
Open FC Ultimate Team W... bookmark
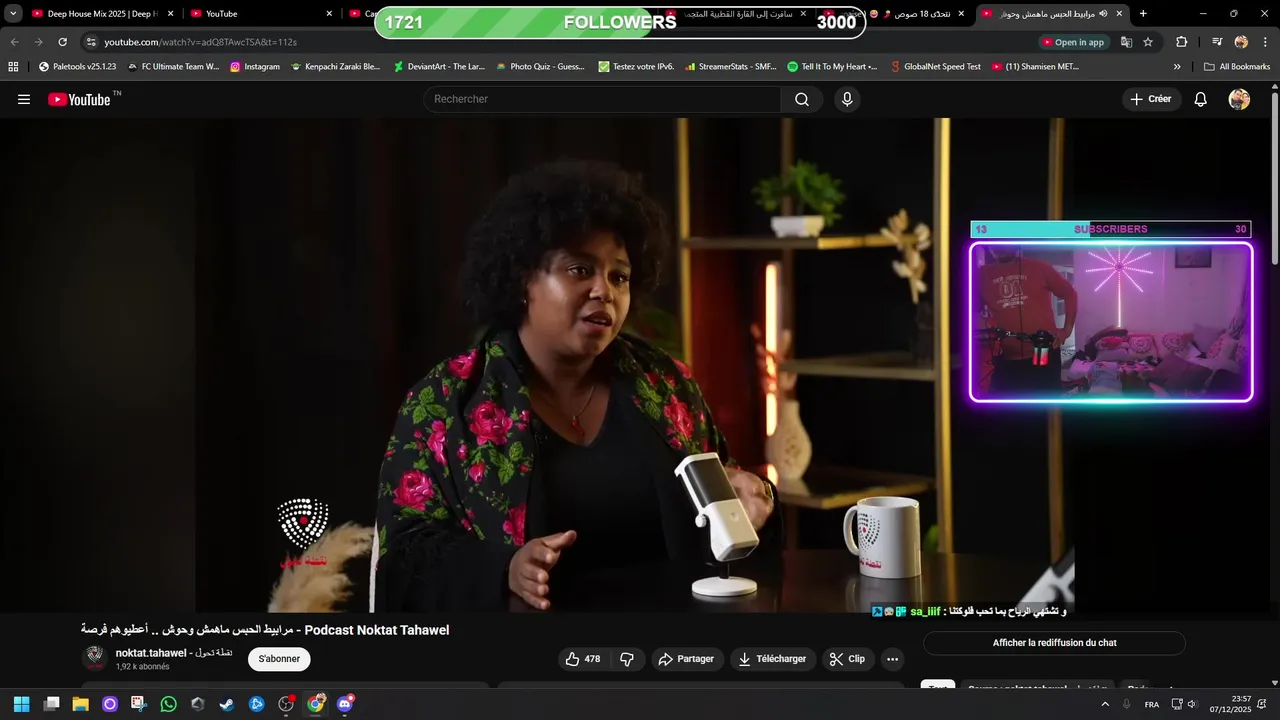(x=173, y=67)
